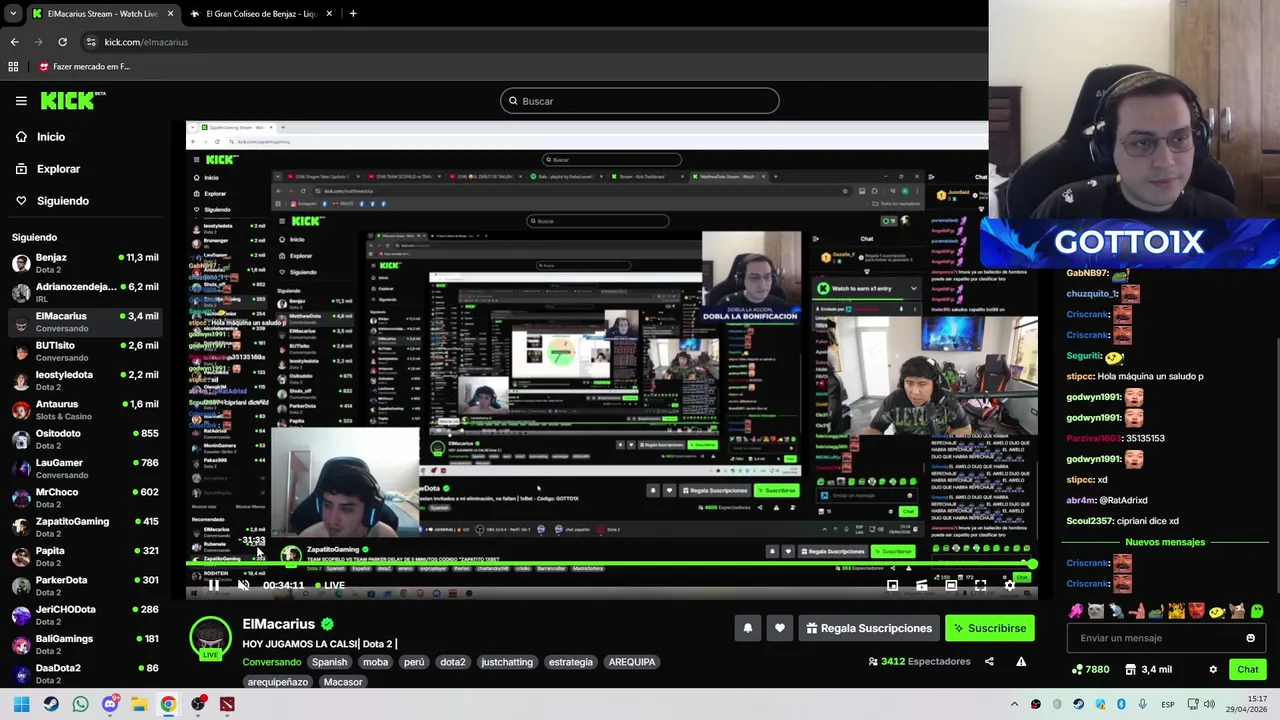This screenshot has width=1280, height=720.
Task: Open chat settings gear icon
Action: point(1213,670)
